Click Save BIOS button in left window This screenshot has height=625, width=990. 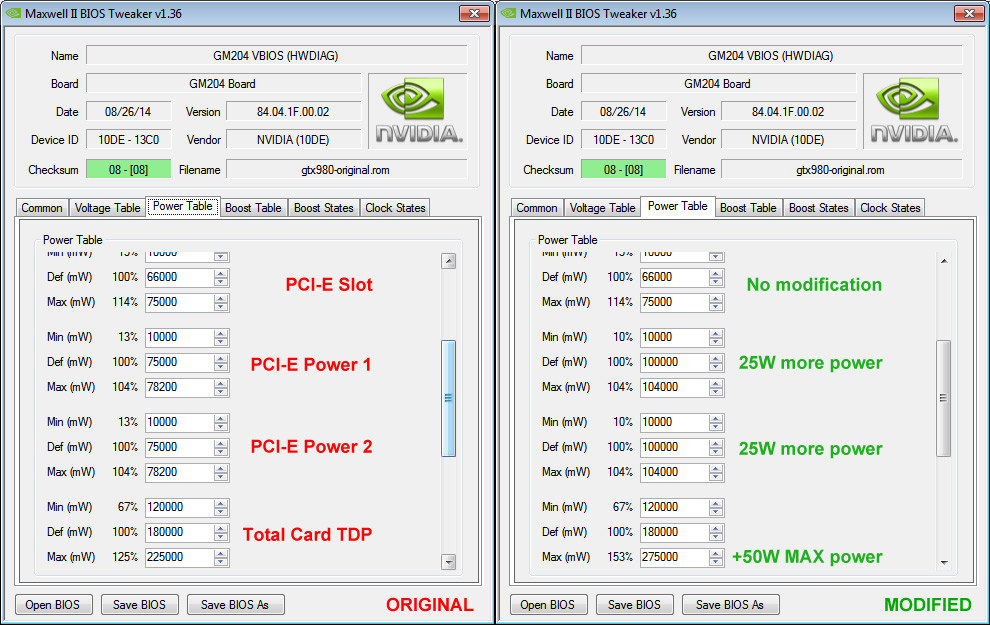[x=140, y=605]
